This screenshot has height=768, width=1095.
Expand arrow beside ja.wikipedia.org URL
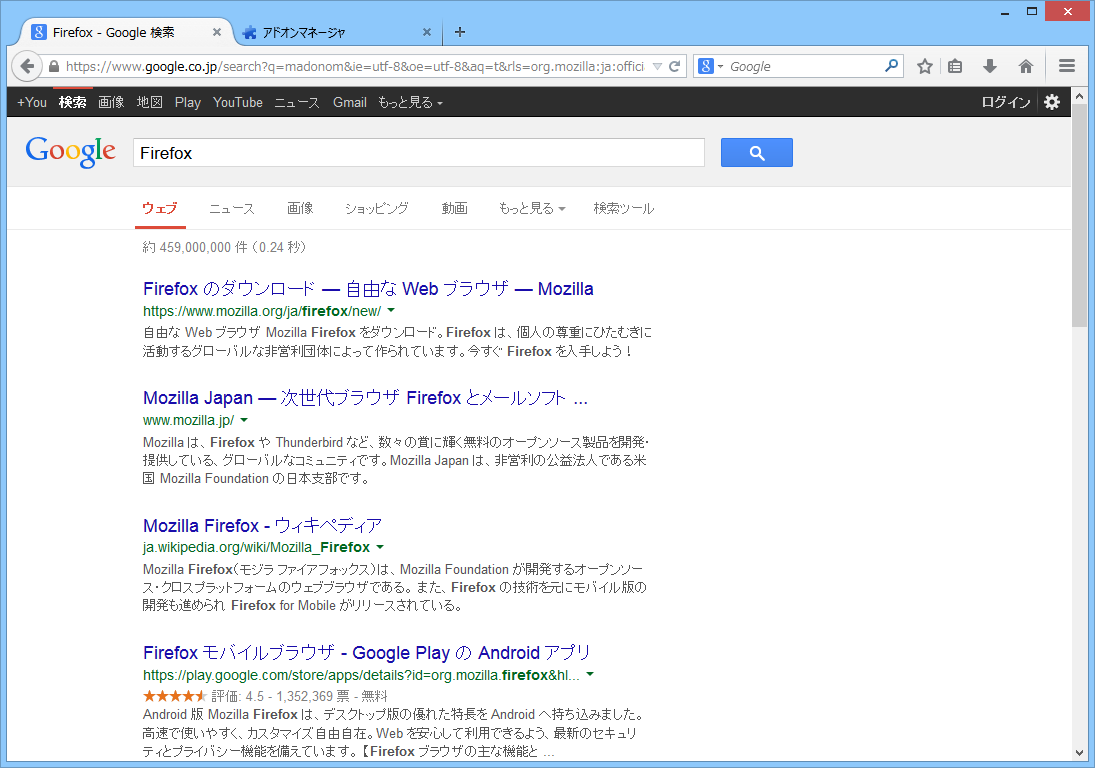tap(380, 547)
